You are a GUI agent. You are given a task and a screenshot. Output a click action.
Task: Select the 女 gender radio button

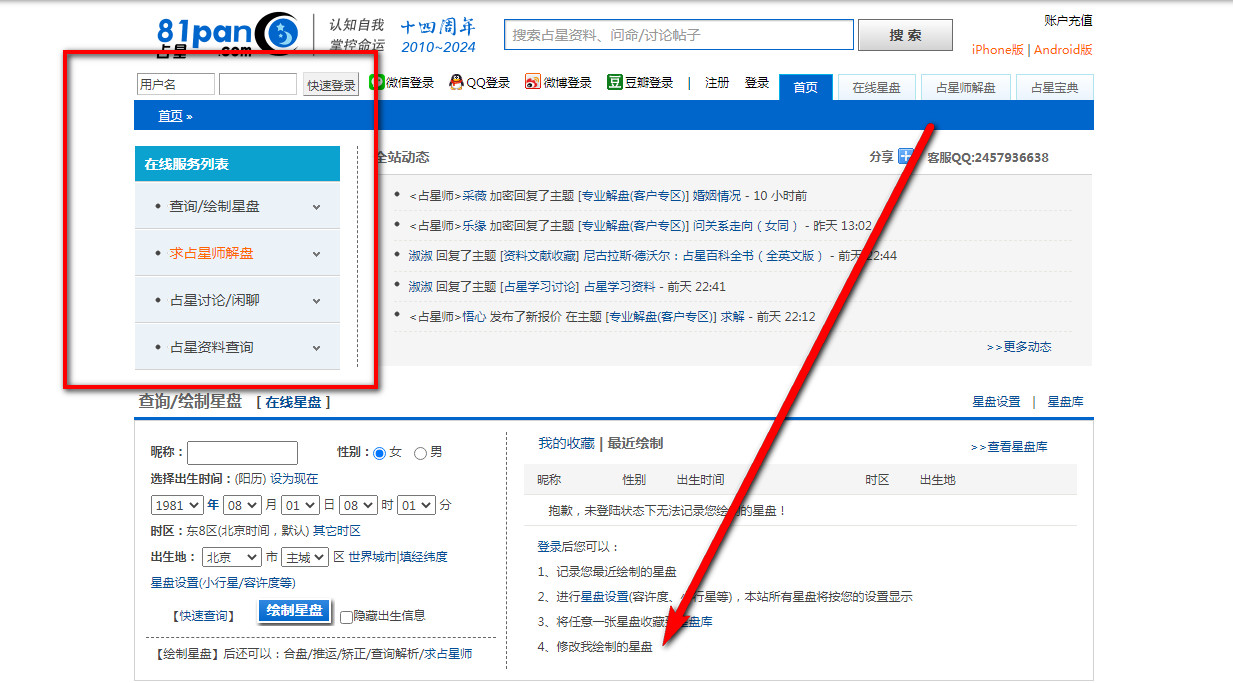[x=379, y=453]
